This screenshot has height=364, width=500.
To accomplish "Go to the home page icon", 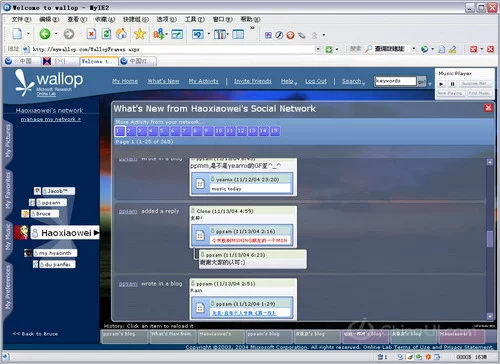I will [x=121, y=34].
